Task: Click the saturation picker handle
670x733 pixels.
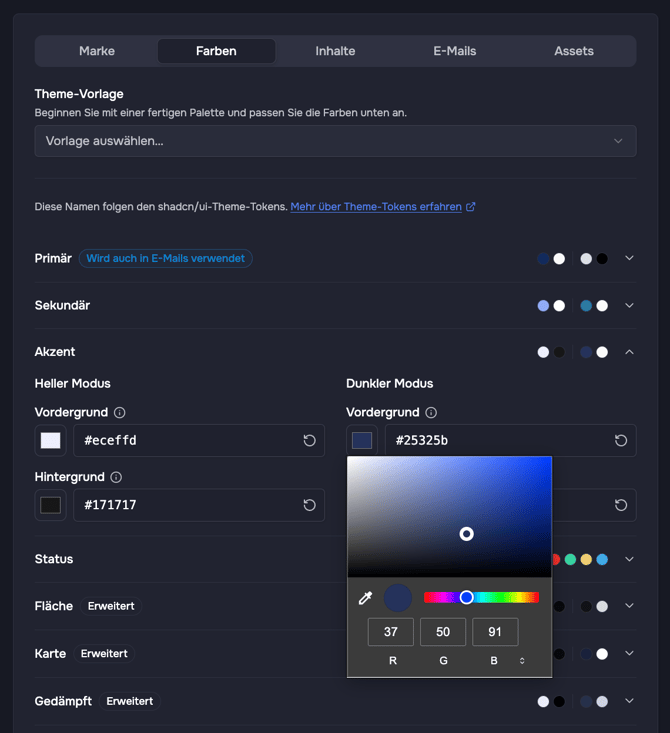Action: (x=466, y=534)
